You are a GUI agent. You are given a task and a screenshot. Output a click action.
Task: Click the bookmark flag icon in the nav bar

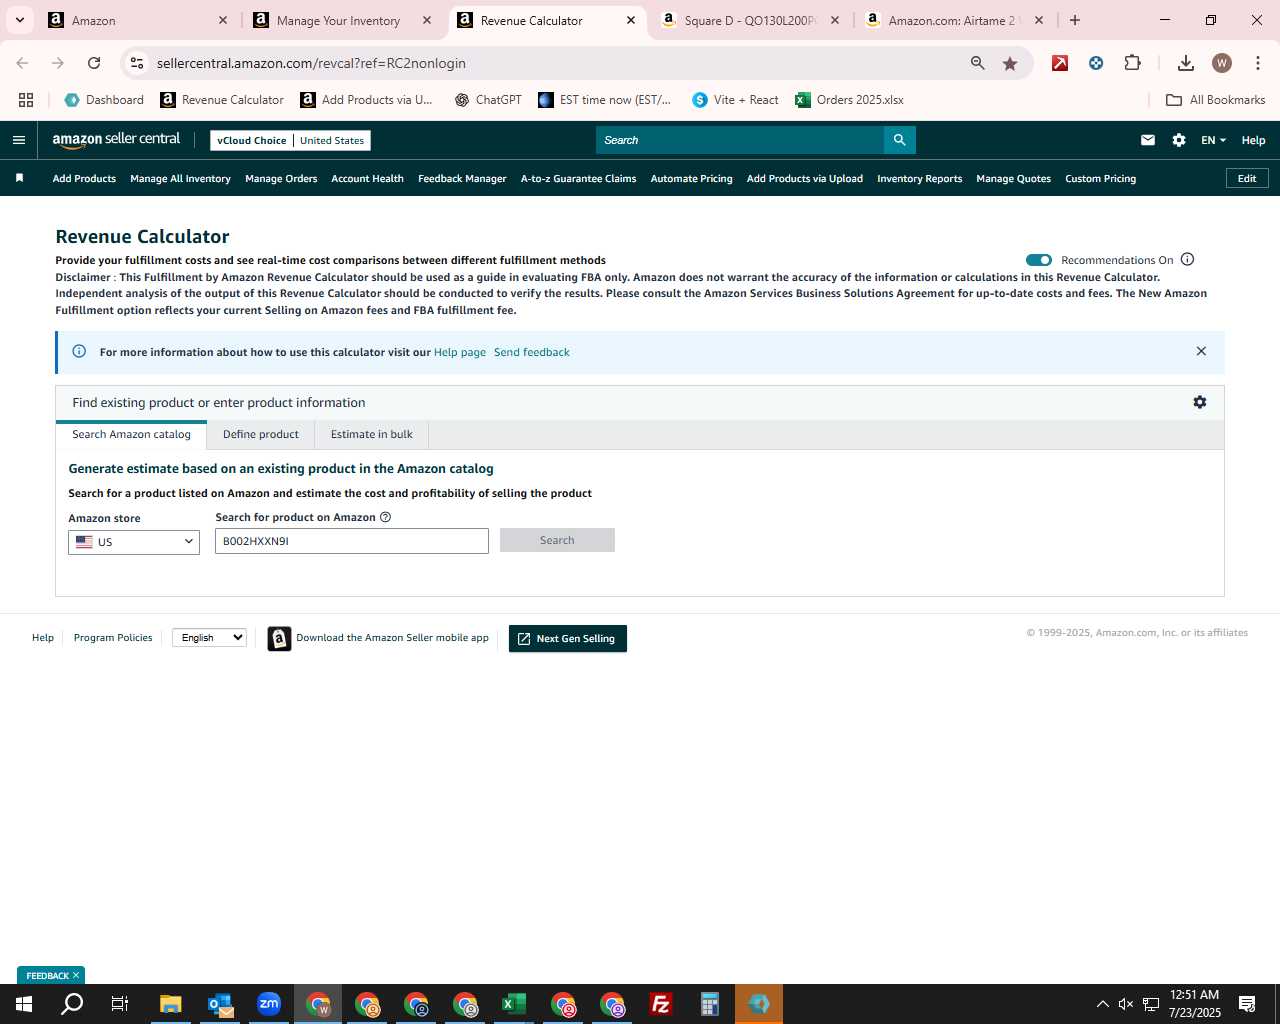click(x=19, y=178)
